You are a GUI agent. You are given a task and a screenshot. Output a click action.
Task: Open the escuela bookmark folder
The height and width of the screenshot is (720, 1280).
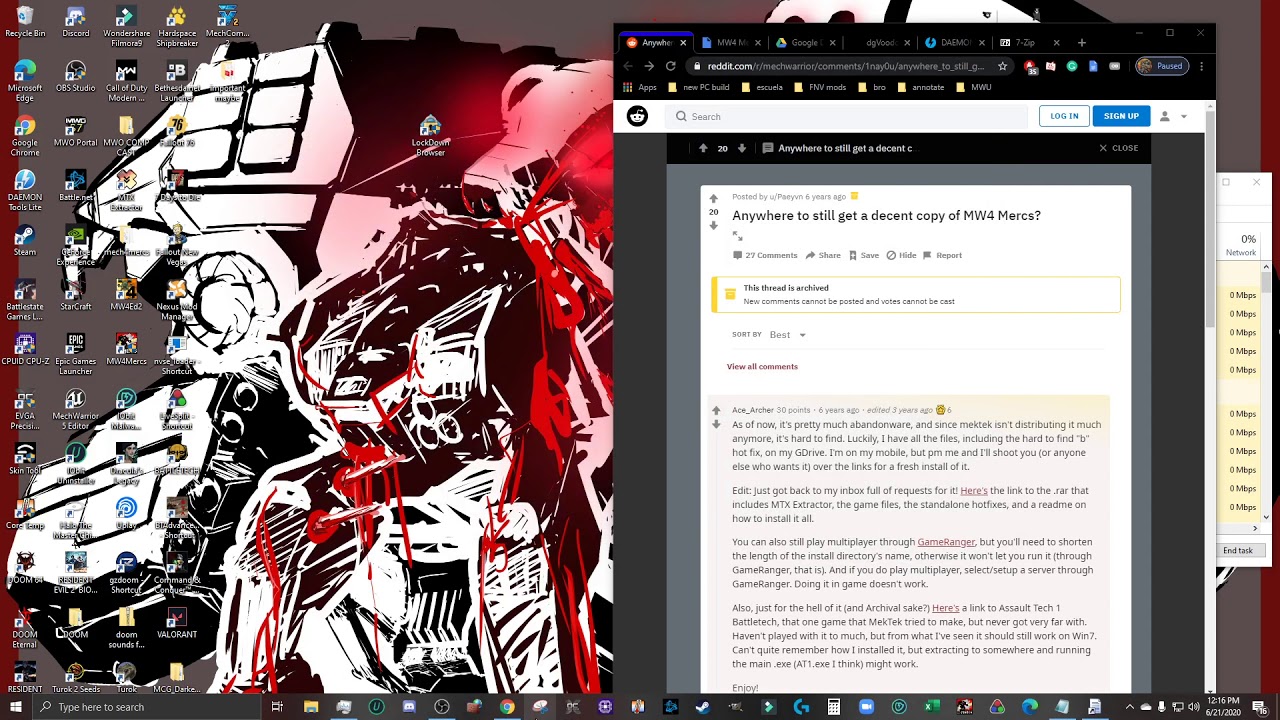pyautogui.click(x=762, y=87)
